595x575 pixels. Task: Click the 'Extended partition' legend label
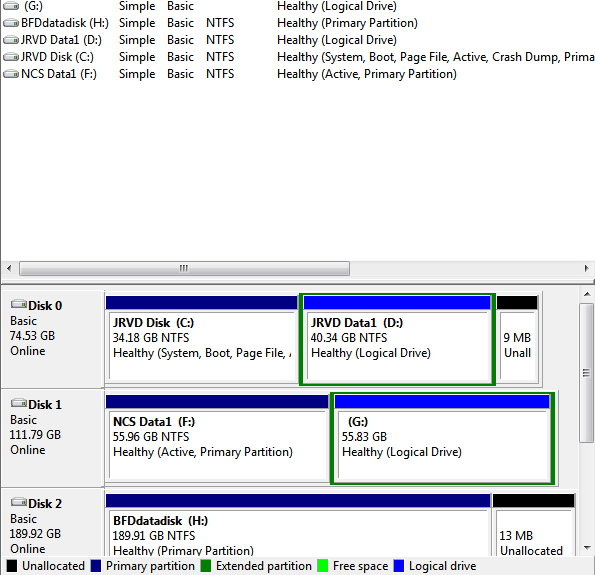pyautogui.click(x=264, y=566)
